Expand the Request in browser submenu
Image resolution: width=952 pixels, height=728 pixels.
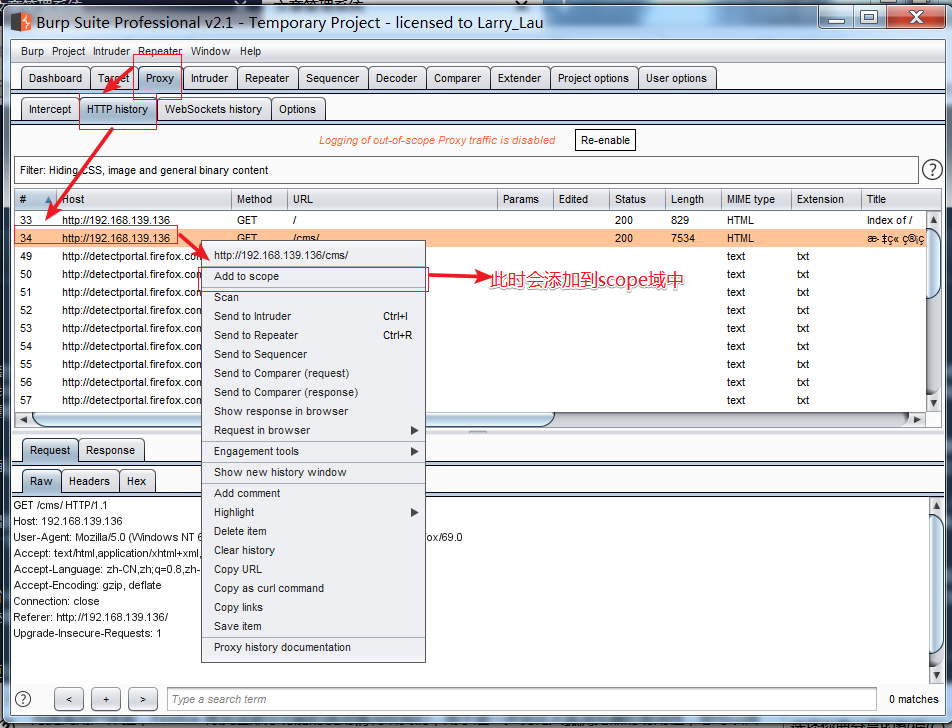coord(313,430)
